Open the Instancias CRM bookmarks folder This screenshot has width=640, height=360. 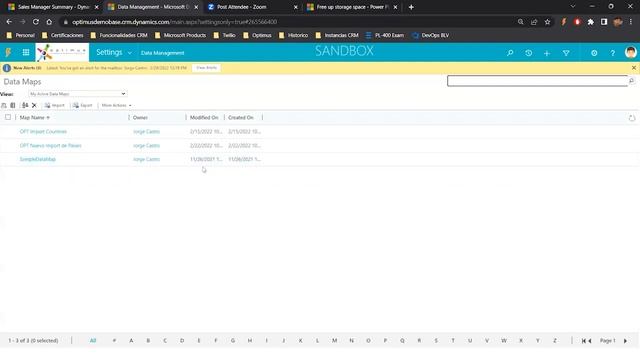point(337,36)
